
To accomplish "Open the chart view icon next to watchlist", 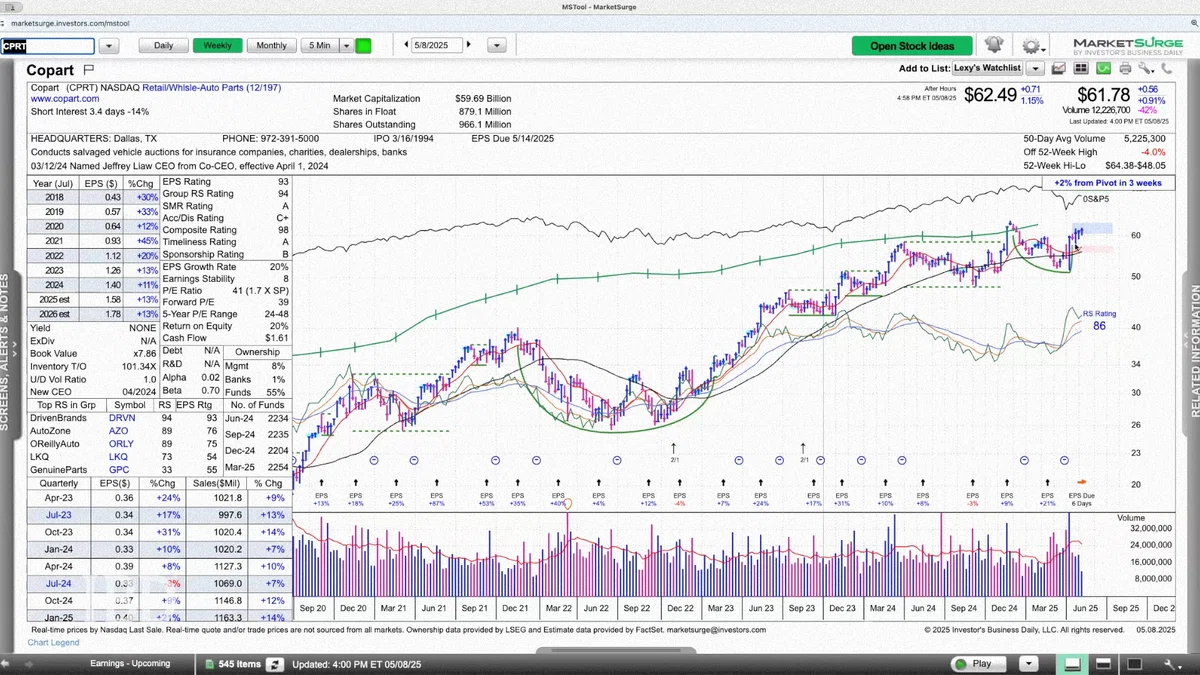I will tap(1059, 68).
